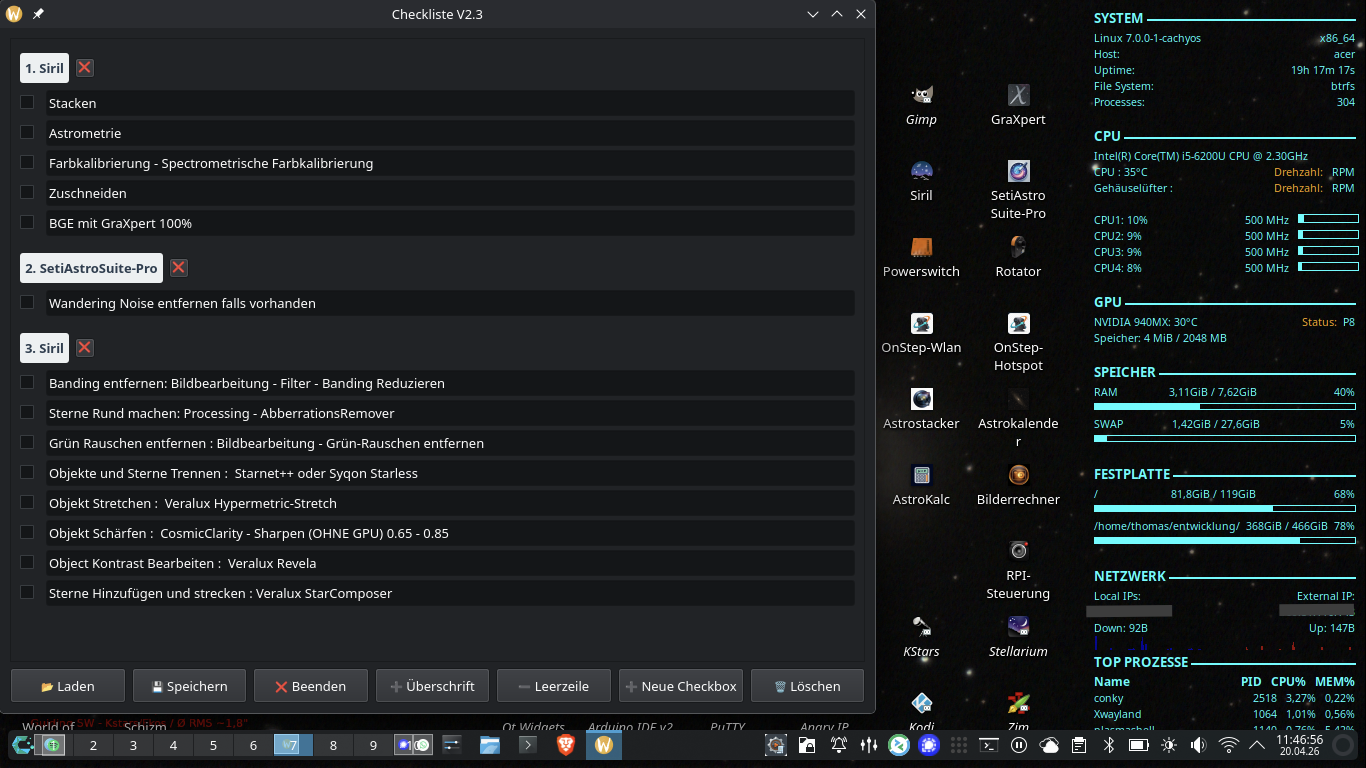Expand the hidden system tray icons arrow

1257,745
